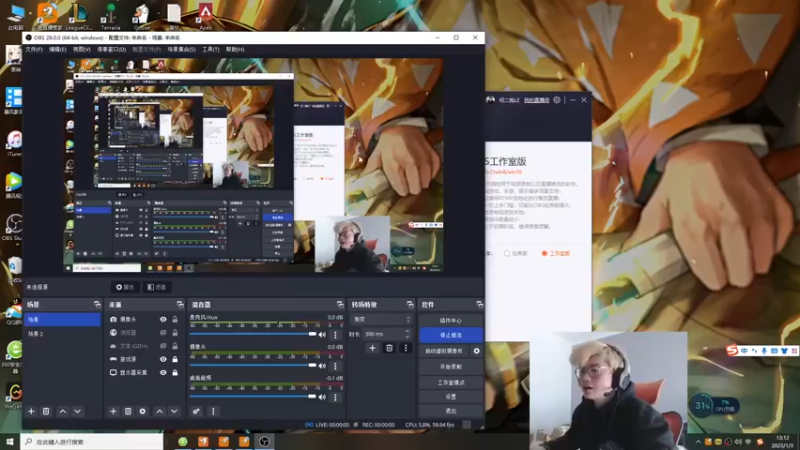Open transition properties three-dot icon
Viewport: 800px width, 450px height.
click(x=406, y=348)
